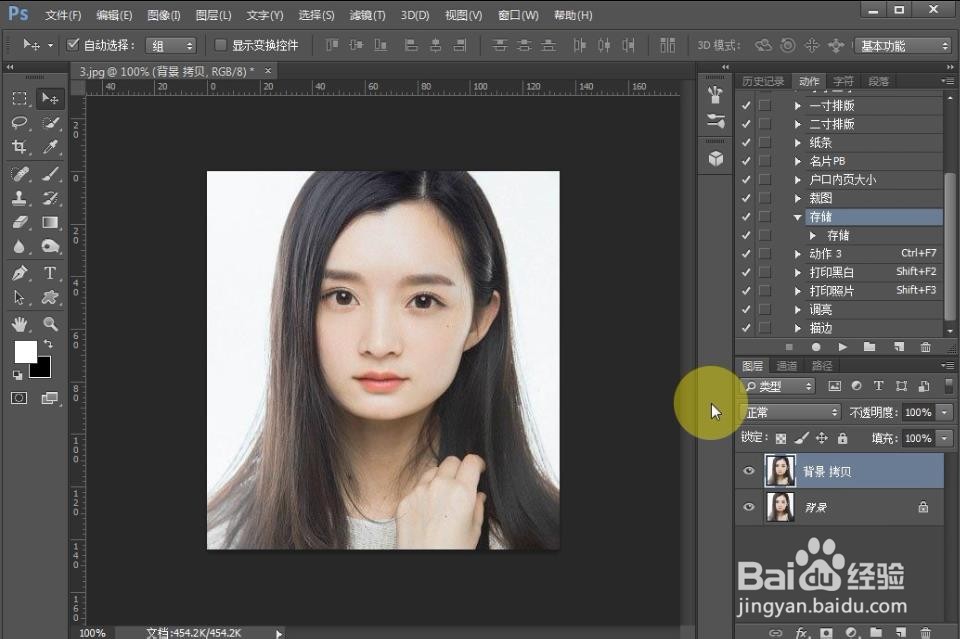Open the 组 auto-select dropdown
This screenshot has width=960, height=639.
click(170, 45)
